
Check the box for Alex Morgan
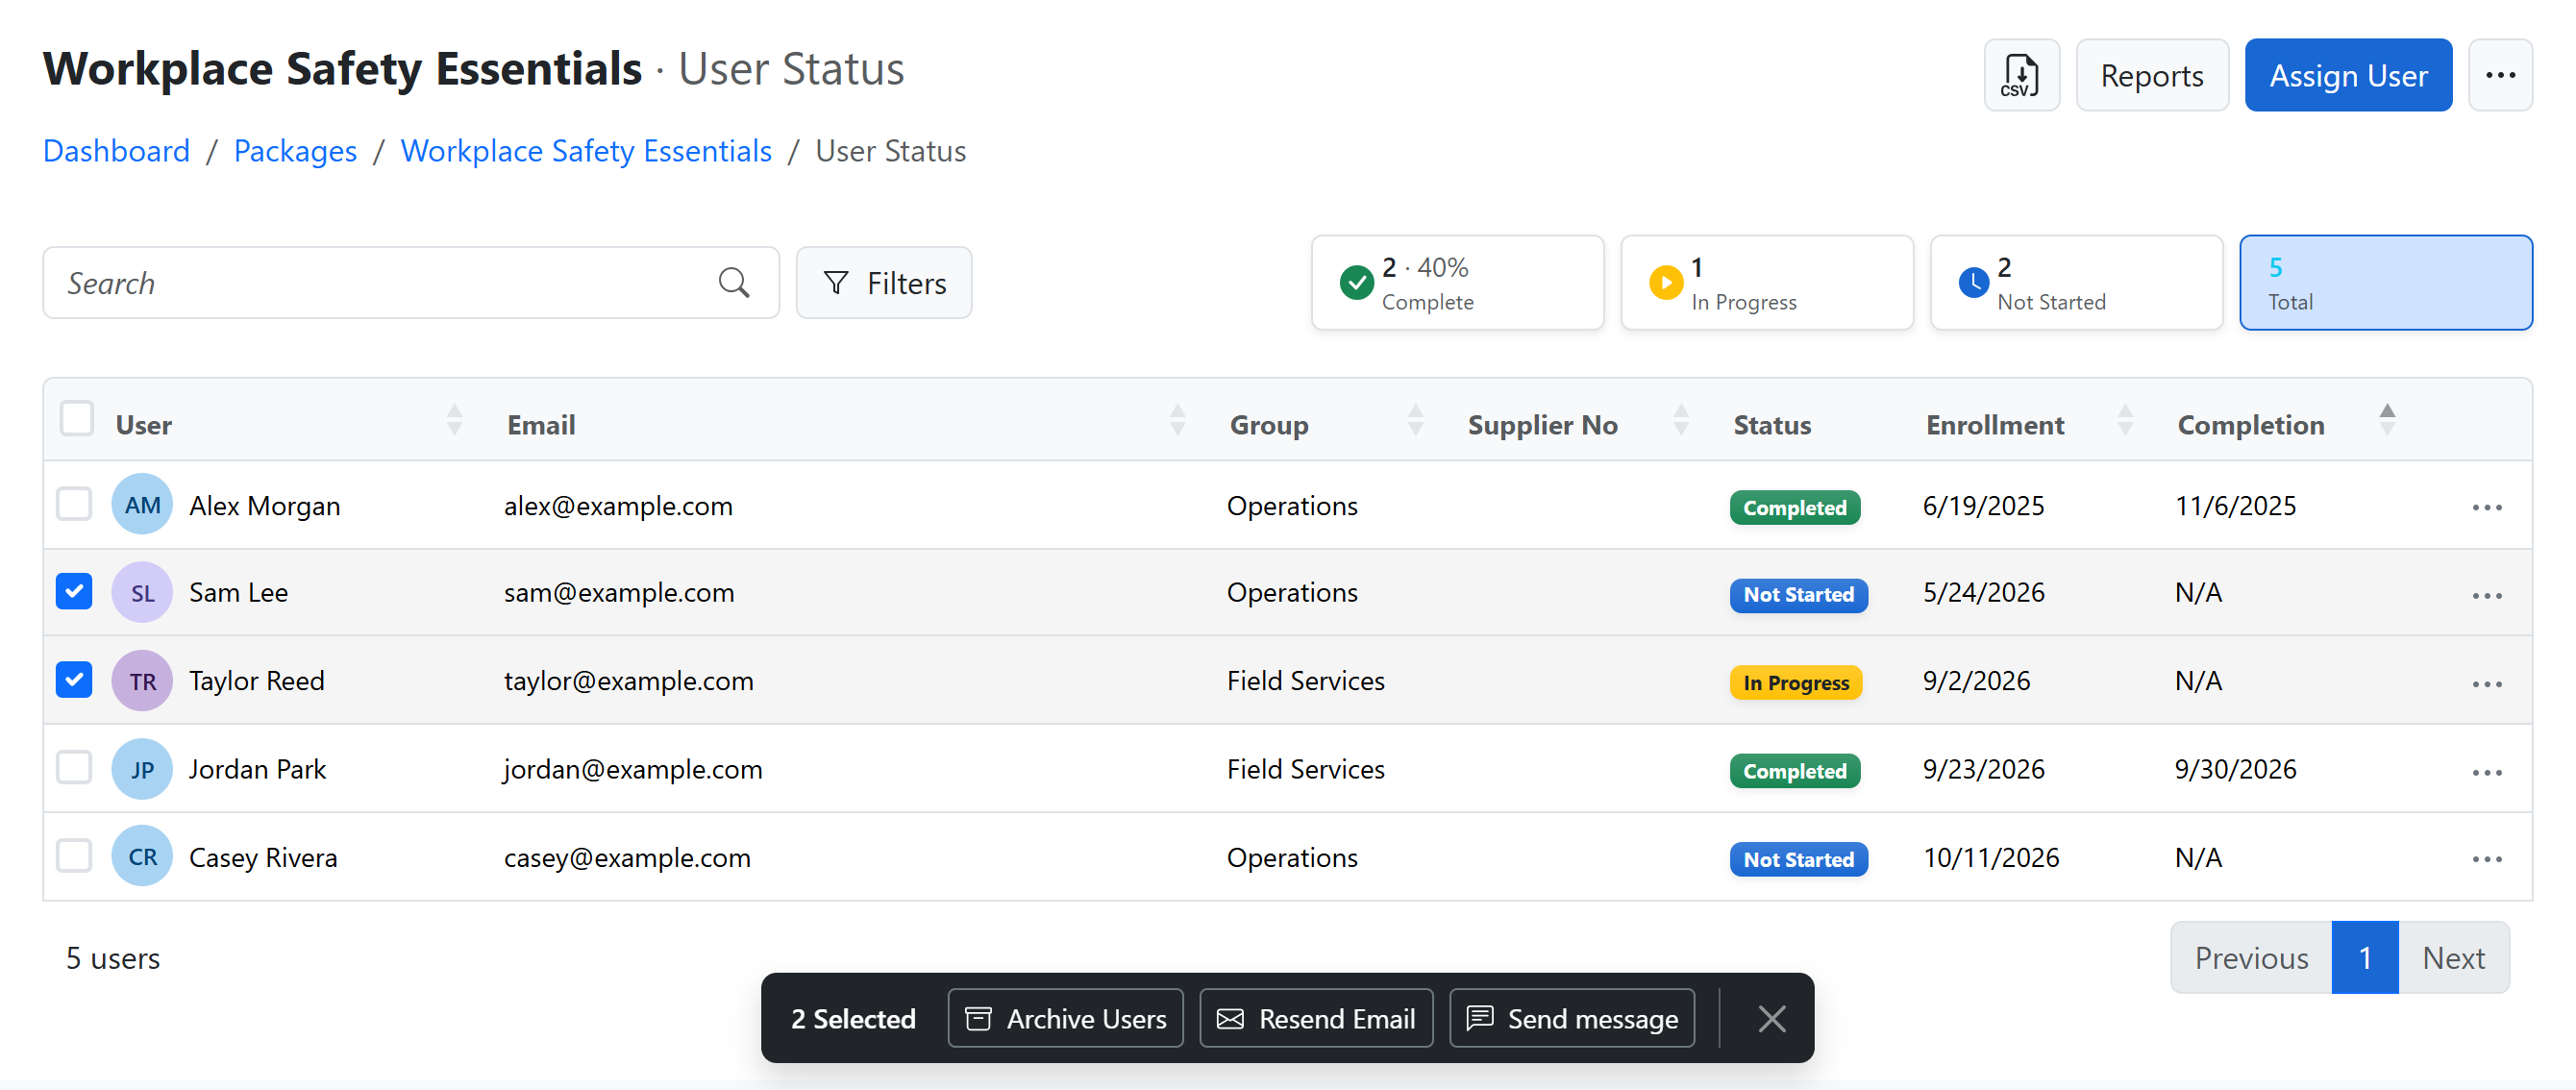[74, 504]
